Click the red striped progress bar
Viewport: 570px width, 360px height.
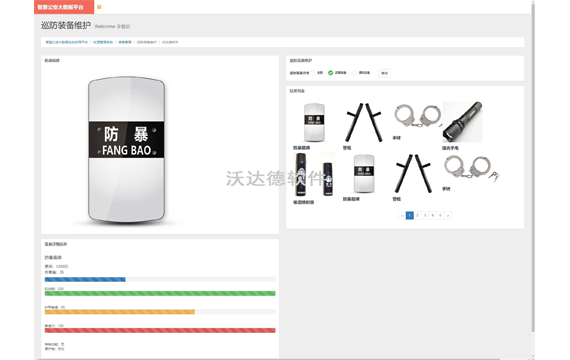pos(160,330)
